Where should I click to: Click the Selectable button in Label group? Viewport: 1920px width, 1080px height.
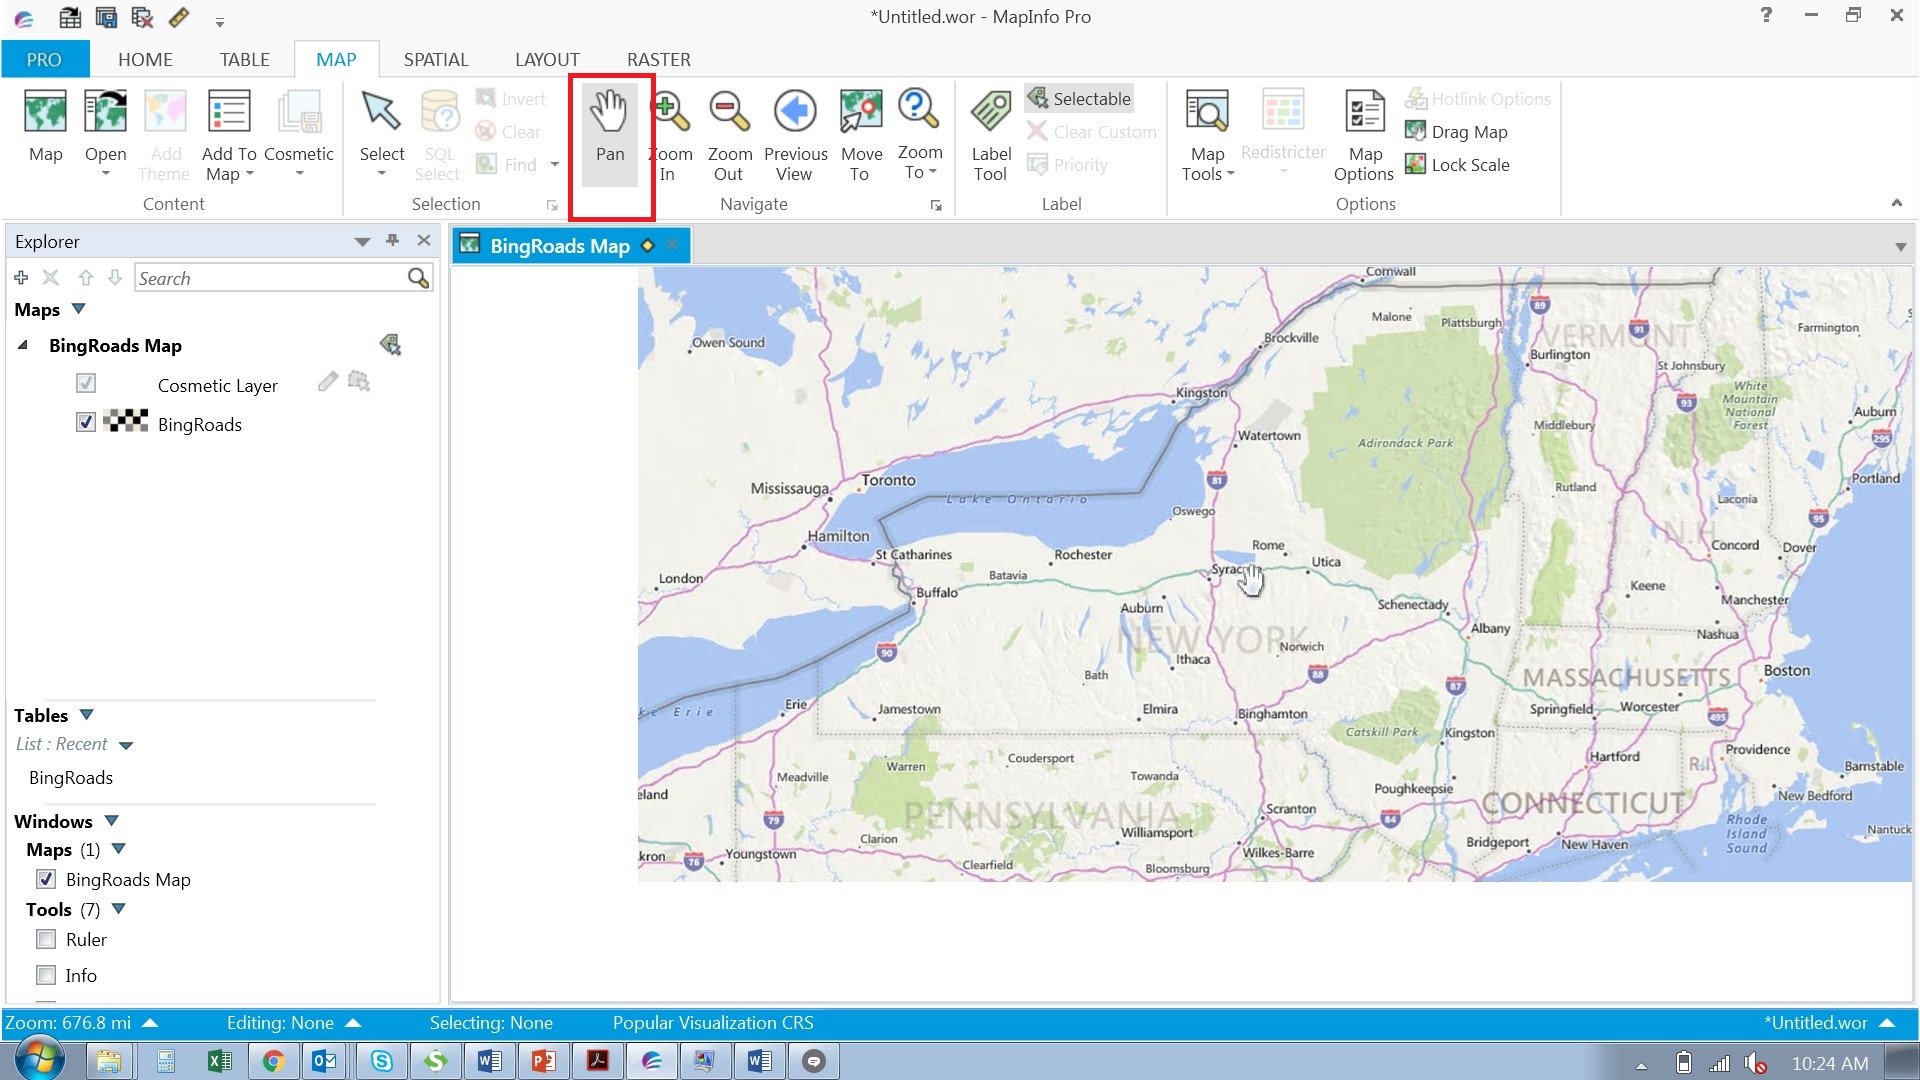(x=1080, y=98)
